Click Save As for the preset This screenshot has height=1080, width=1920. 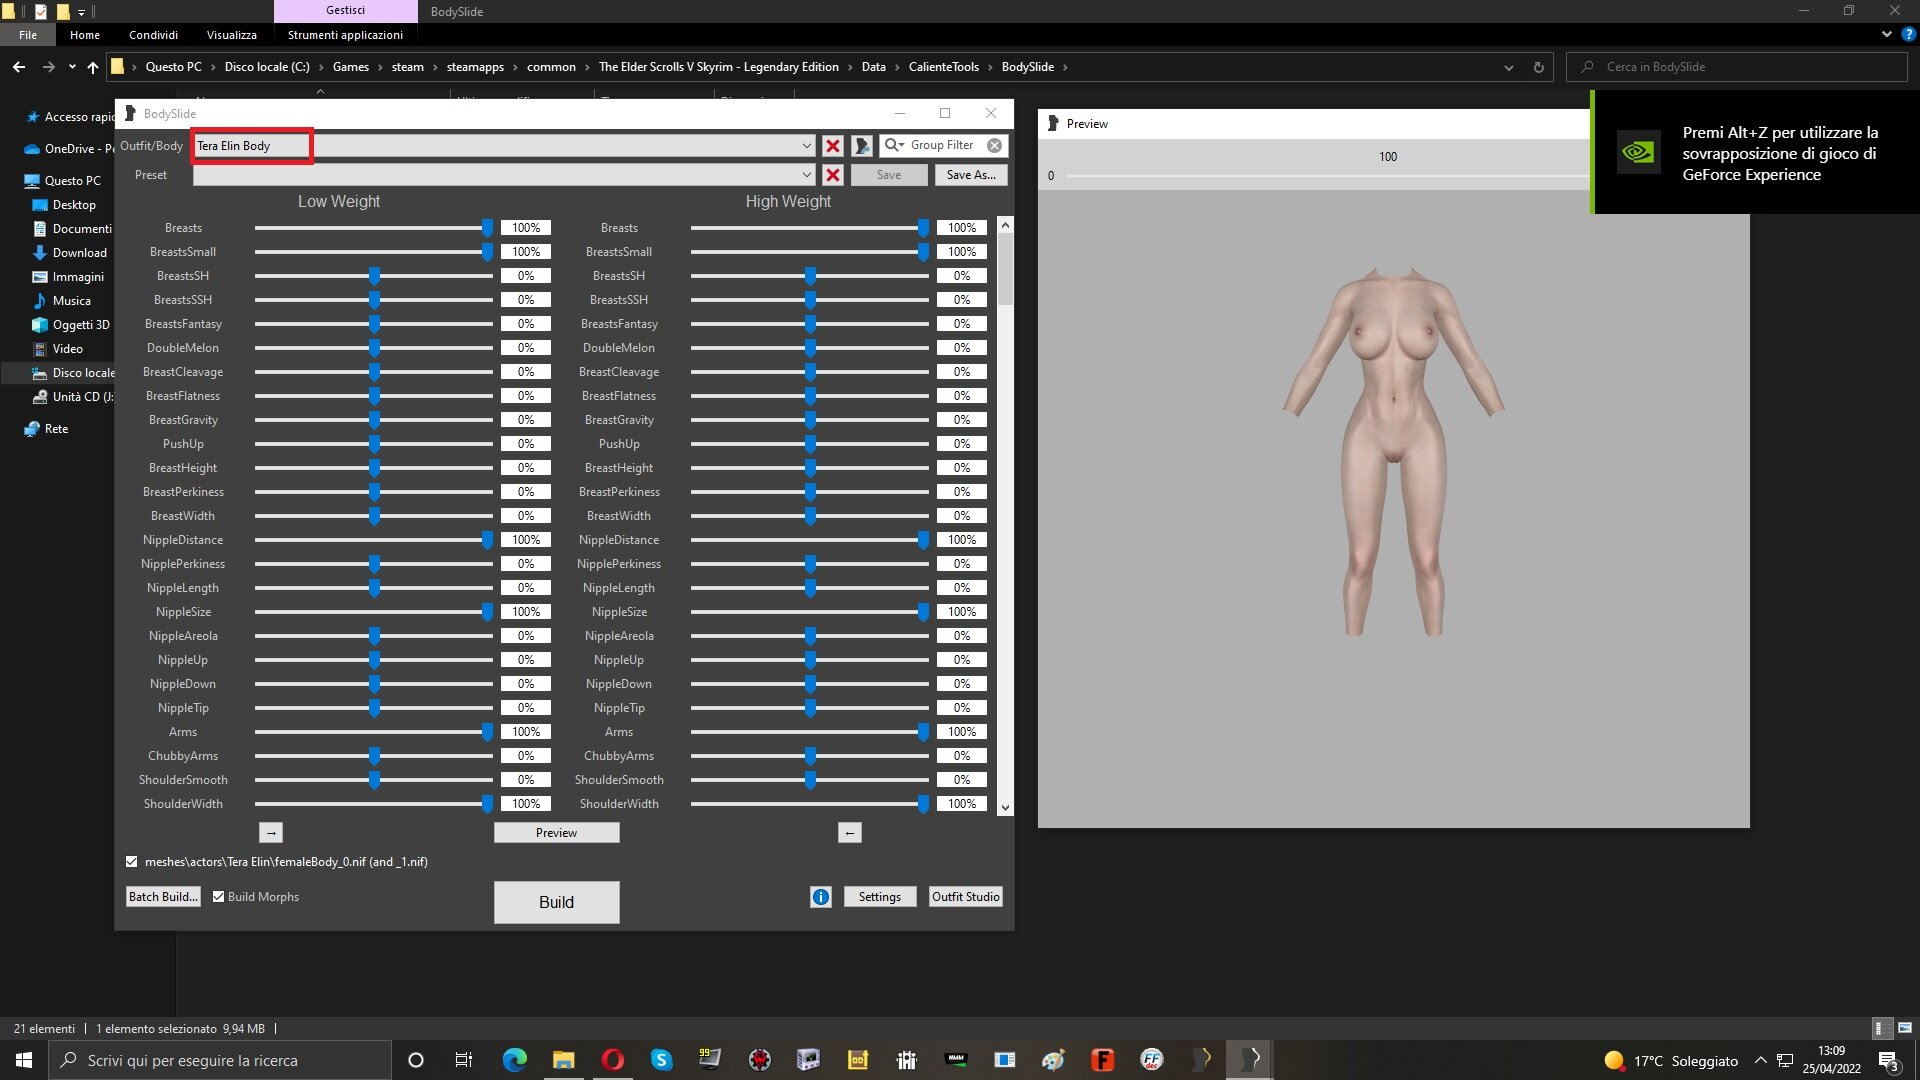tap(971, 175)
